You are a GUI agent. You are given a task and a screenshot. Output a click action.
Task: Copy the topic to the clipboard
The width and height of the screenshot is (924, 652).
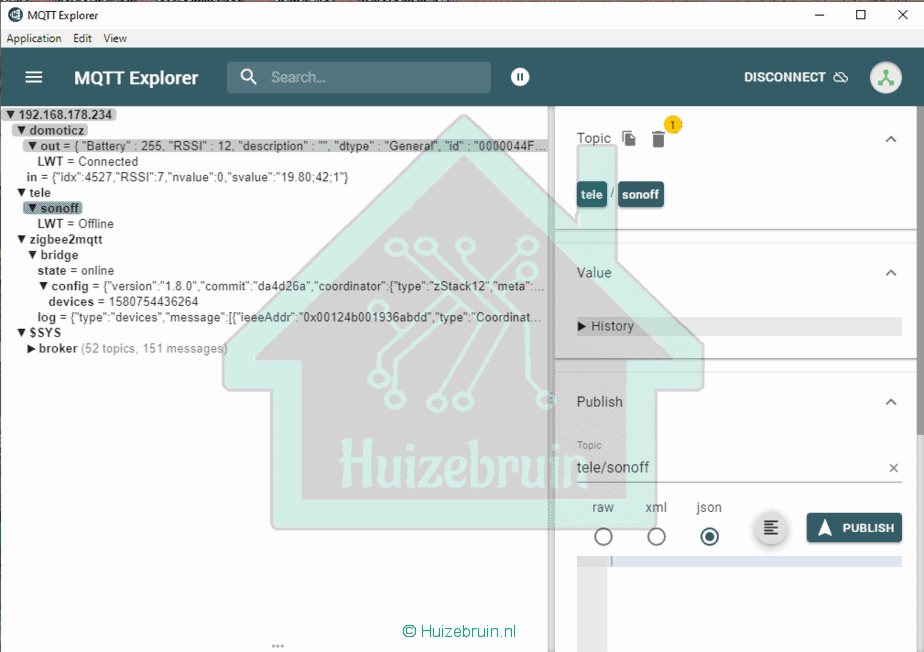click(629, 139)
